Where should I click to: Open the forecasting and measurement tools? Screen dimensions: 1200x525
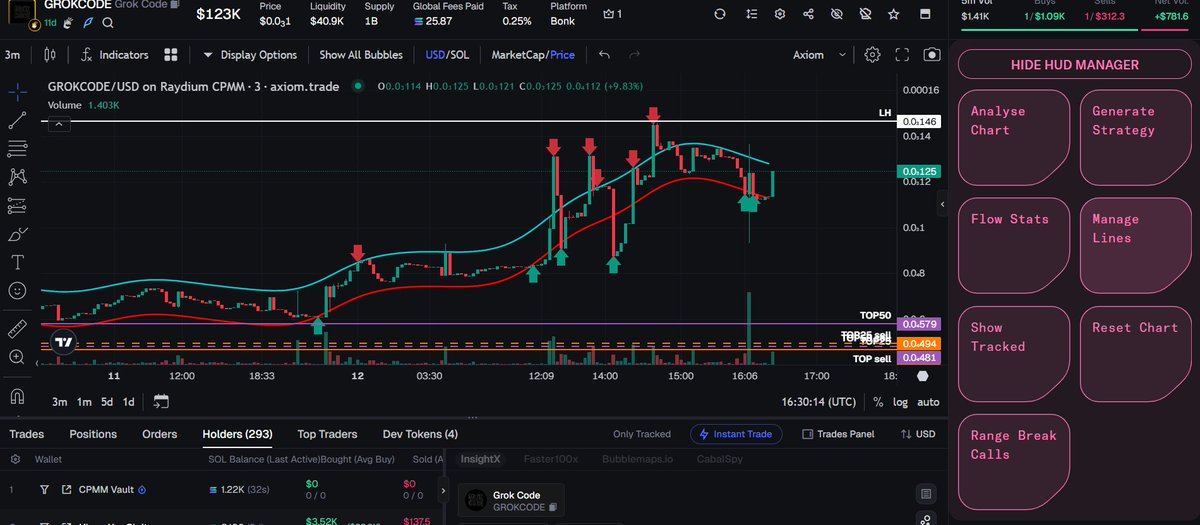pyautogui.click(x=17, y=206)
